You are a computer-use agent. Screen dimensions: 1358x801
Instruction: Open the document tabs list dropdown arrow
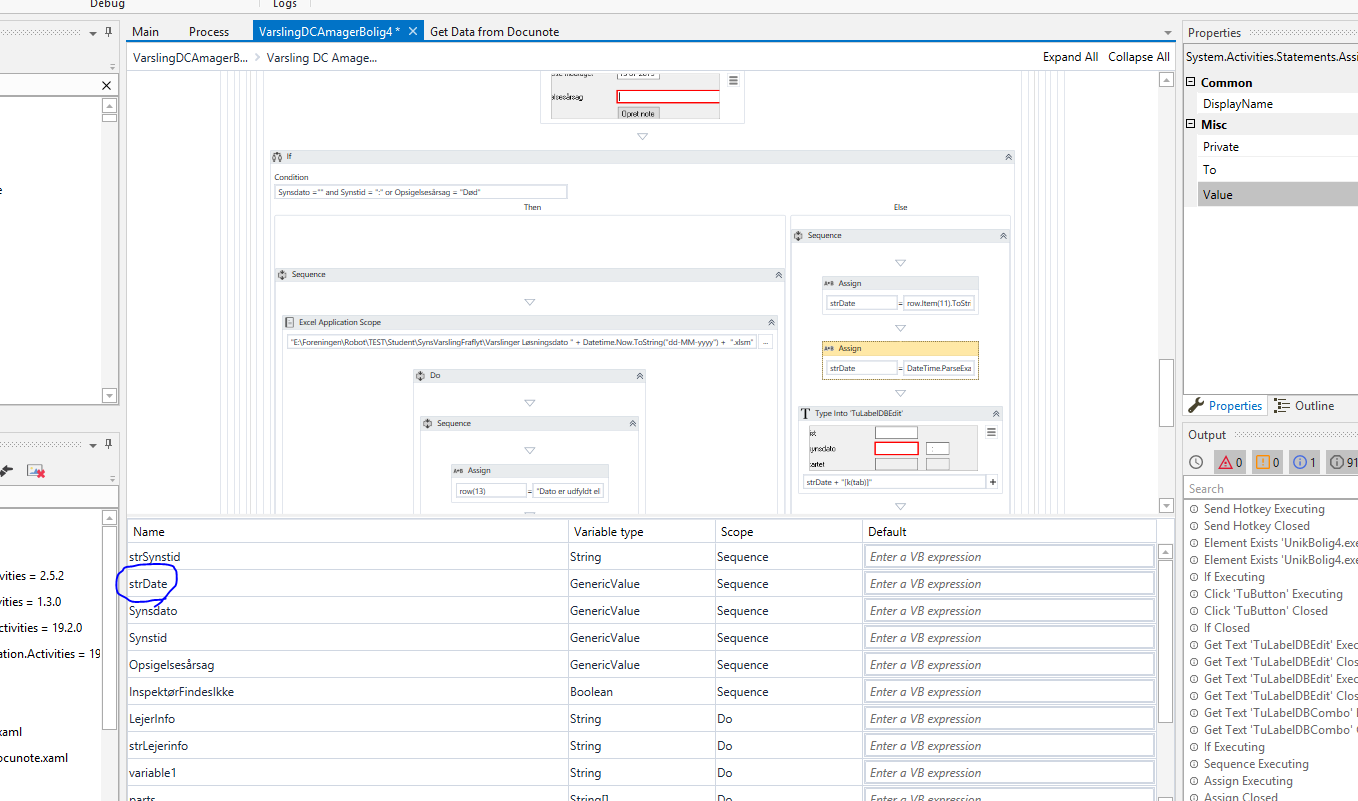pos(1167,33)
